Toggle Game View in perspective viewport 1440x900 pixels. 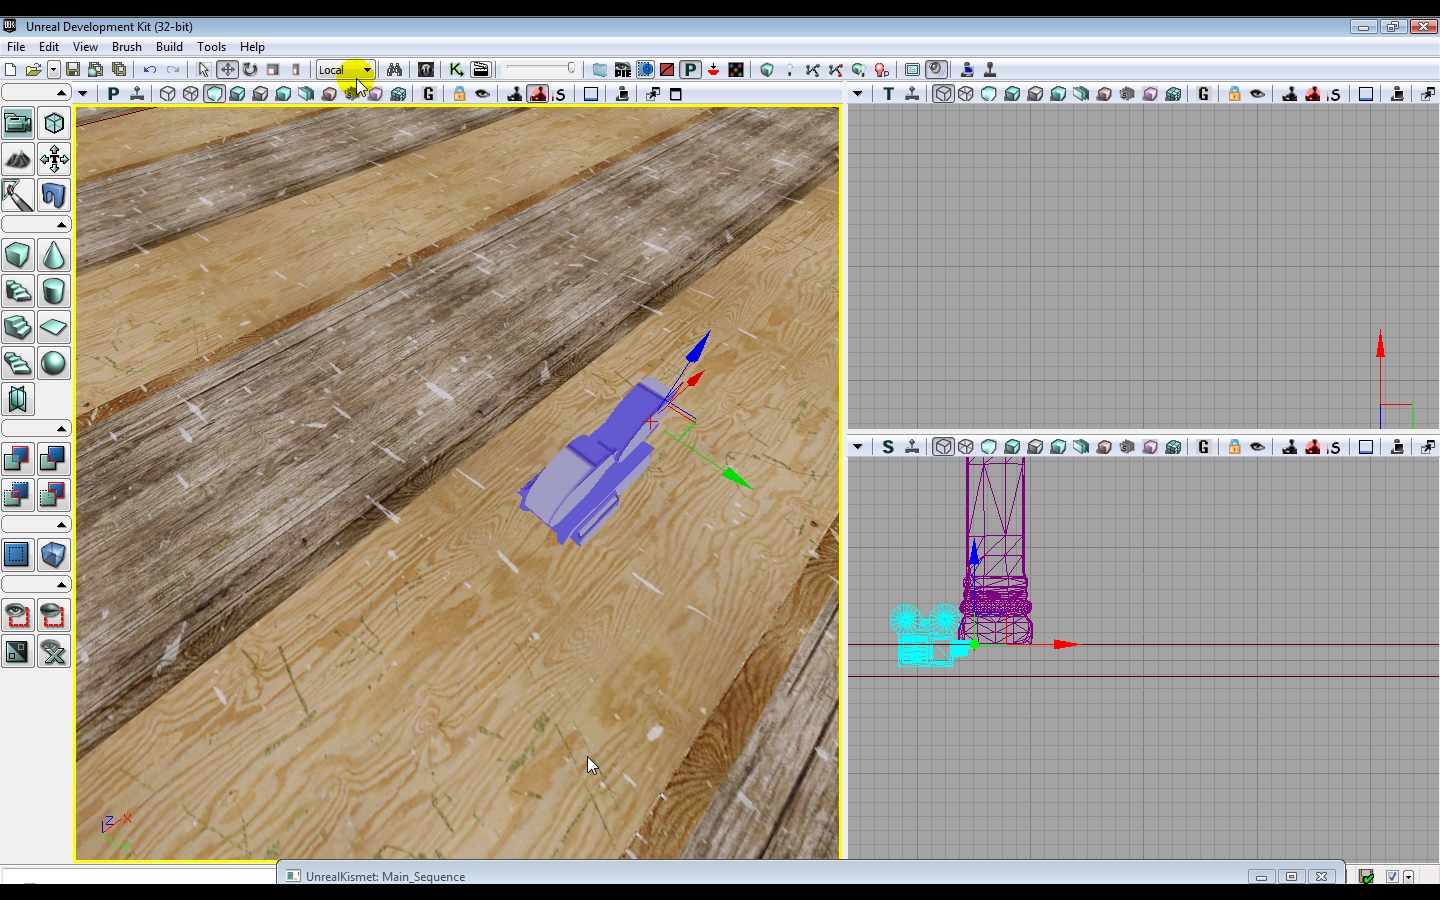pyautogui.click(x=429, y=94)
